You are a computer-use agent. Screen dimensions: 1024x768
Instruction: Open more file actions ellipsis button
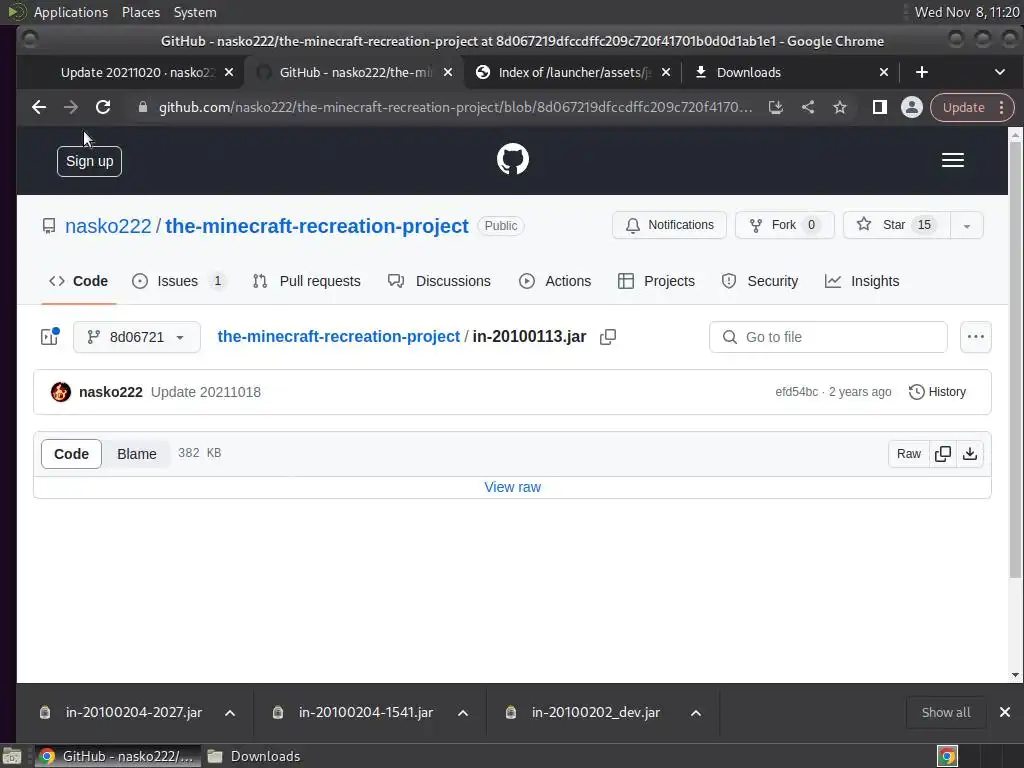point(976,337)
